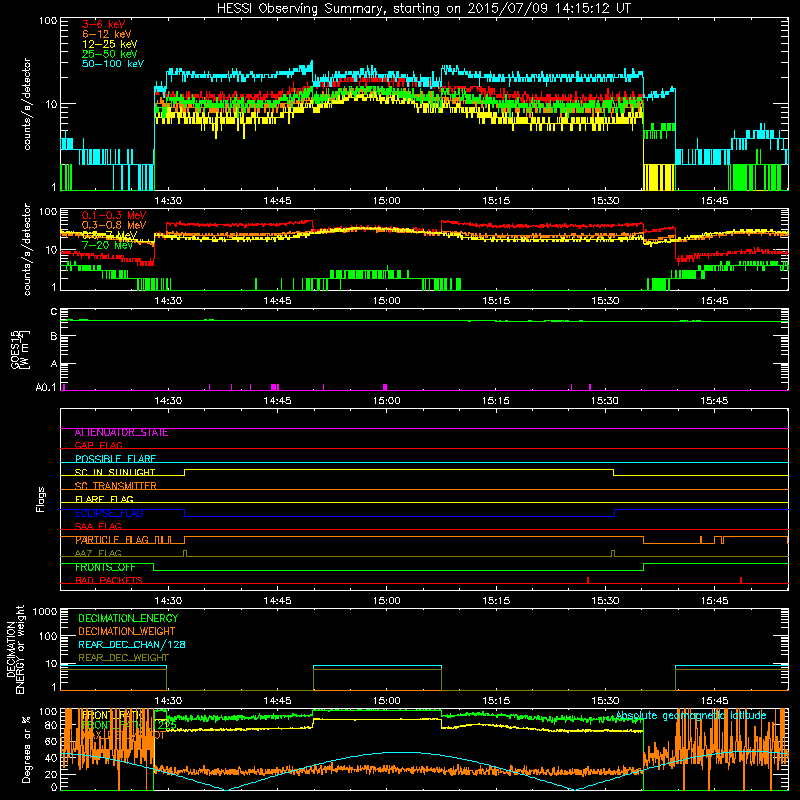The image size is (800, 800).
Task: Click the yellow 12-25 keV legend label
Action: 109,44
